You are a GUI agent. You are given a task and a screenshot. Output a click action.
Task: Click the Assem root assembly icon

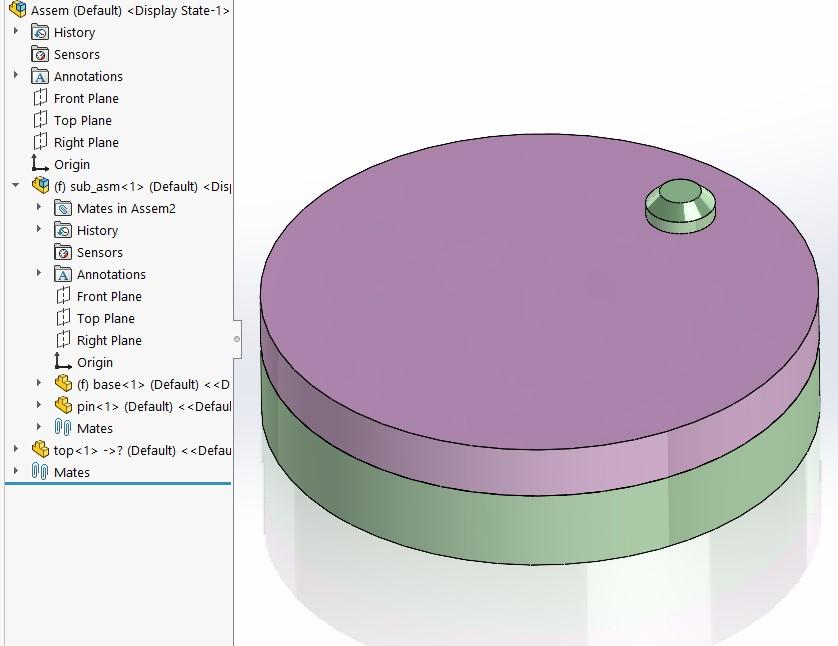[18, 9]
